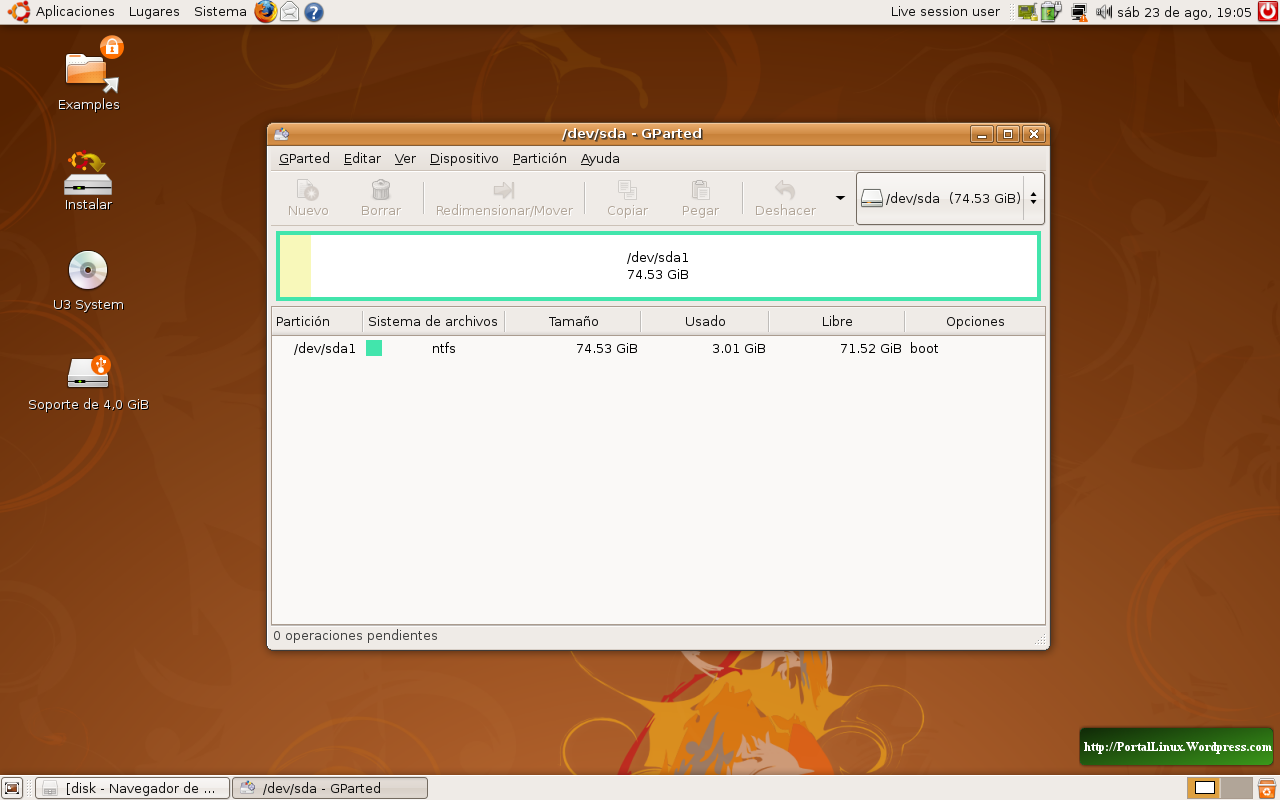Click the network connection tray icon
The height and width of the screenshot is (800, 1280).
click(x=1079, y=12)
